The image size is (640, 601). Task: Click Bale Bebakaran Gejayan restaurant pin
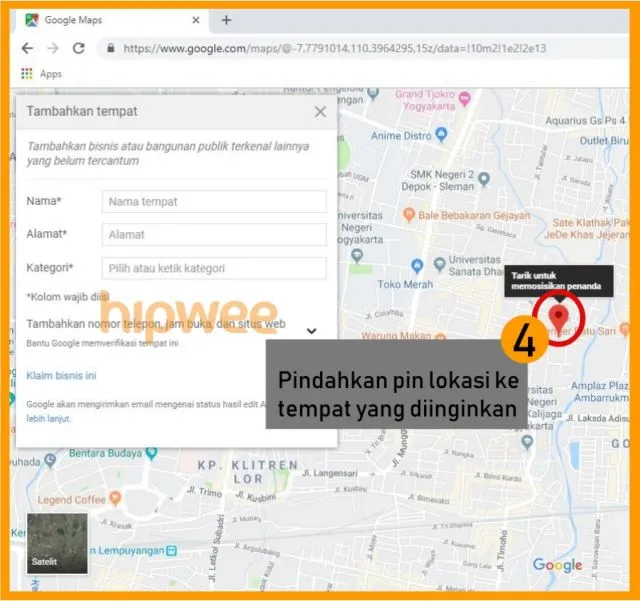[x=409, y=214]
